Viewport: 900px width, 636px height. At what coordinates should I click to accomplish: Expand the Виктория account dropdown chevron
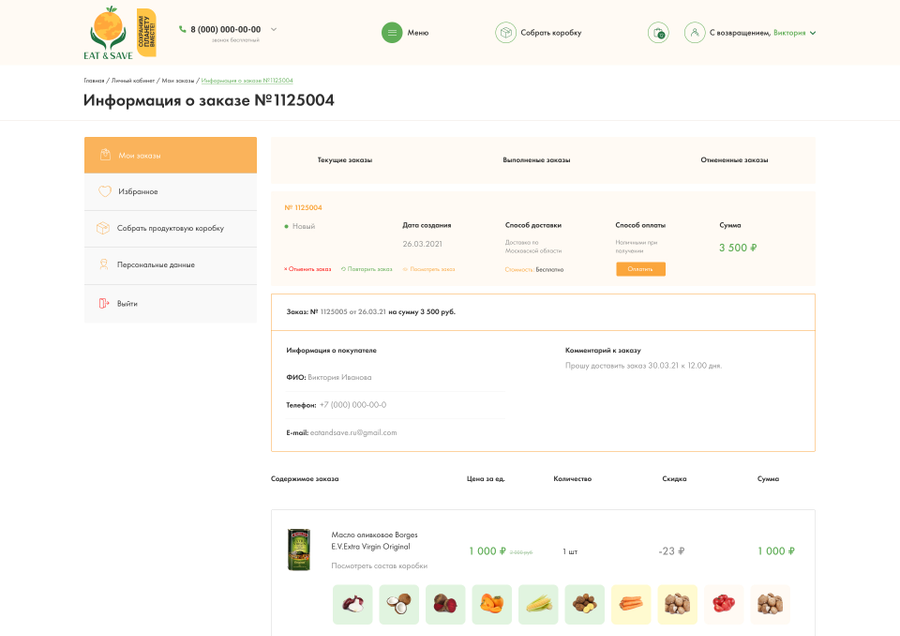pyautogui.click(x=812, y=33)
